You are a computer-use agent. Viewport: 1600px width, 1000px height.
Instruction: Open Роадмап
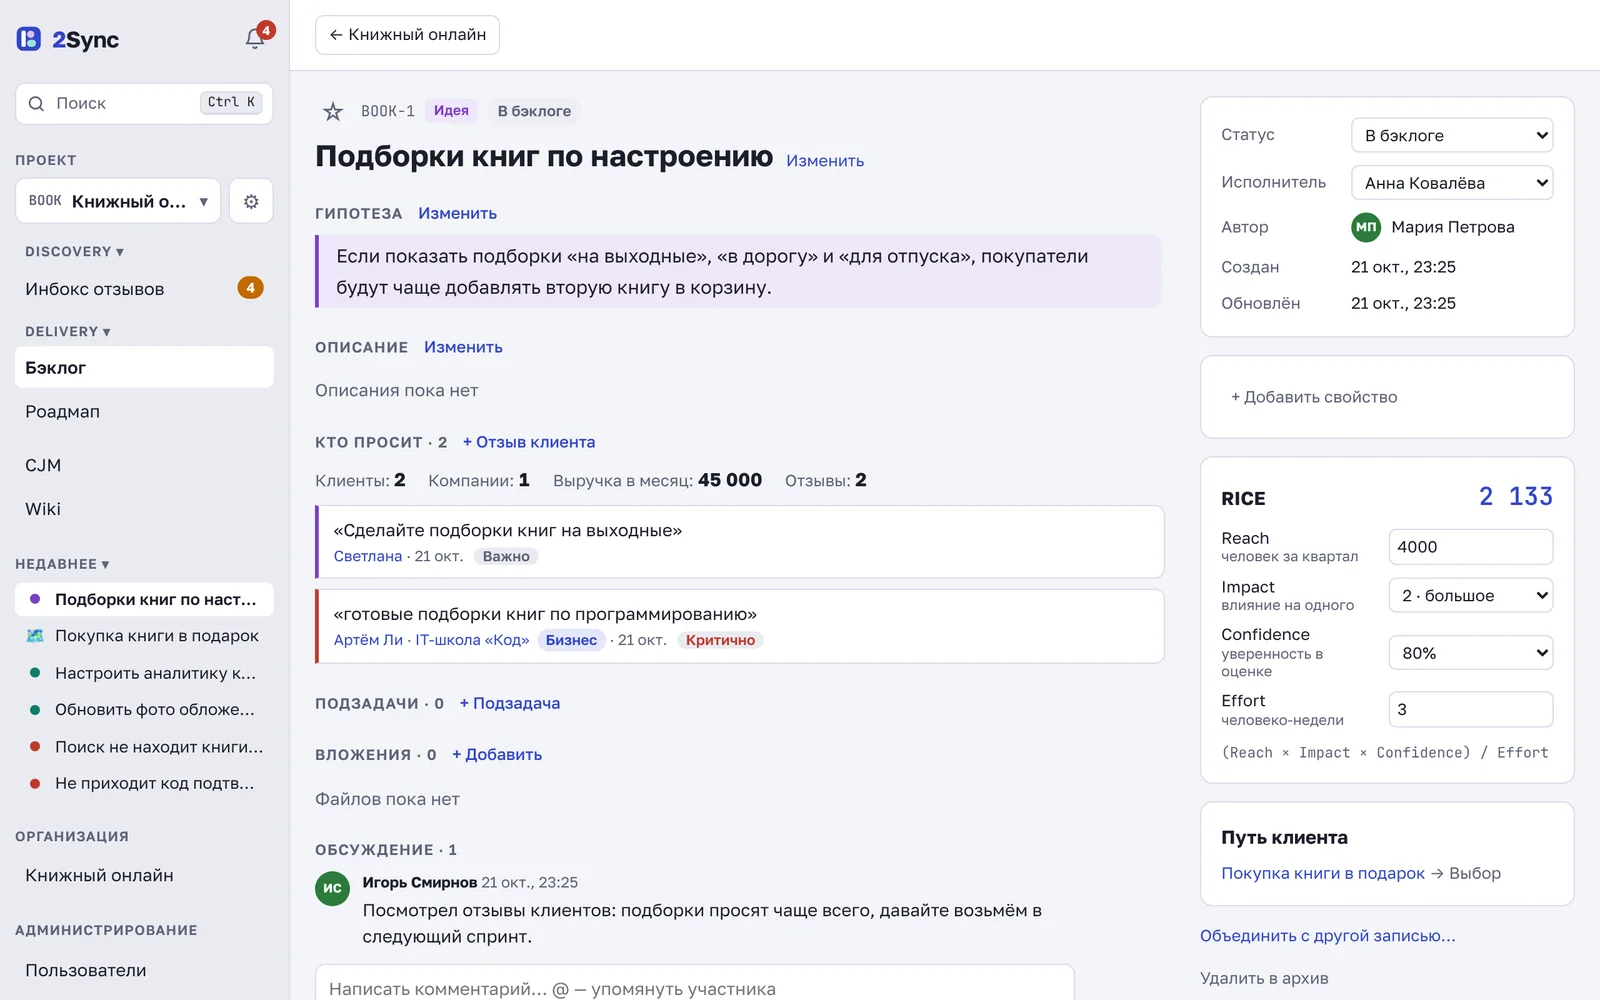(x=144, y=411)
